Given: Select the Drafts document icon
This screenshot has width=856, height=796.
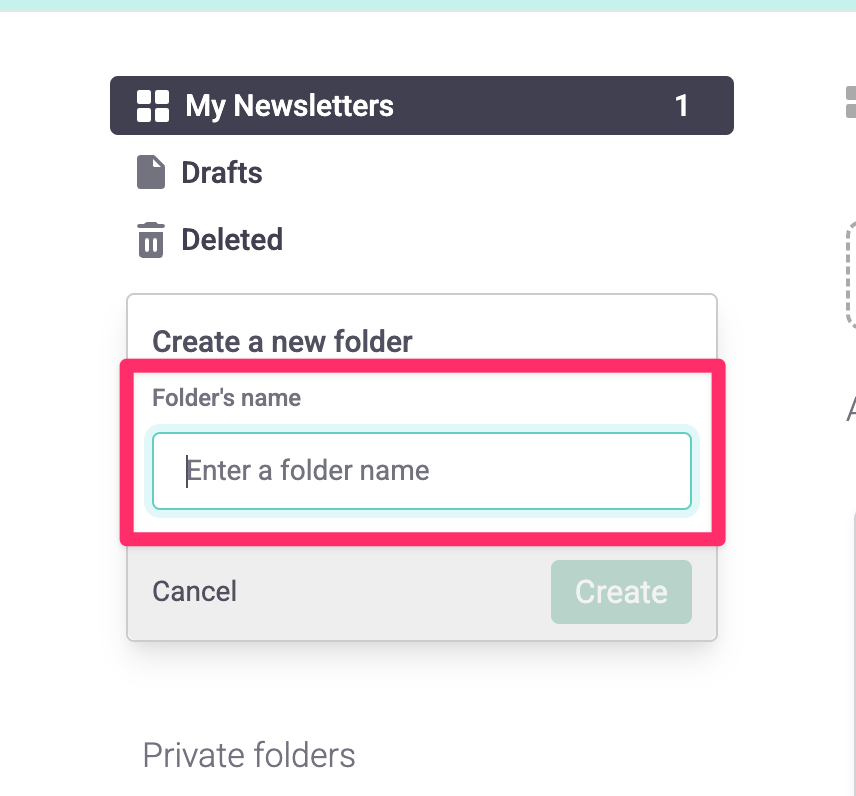Looking at the screenshot, I should click(x=150, y=172).
